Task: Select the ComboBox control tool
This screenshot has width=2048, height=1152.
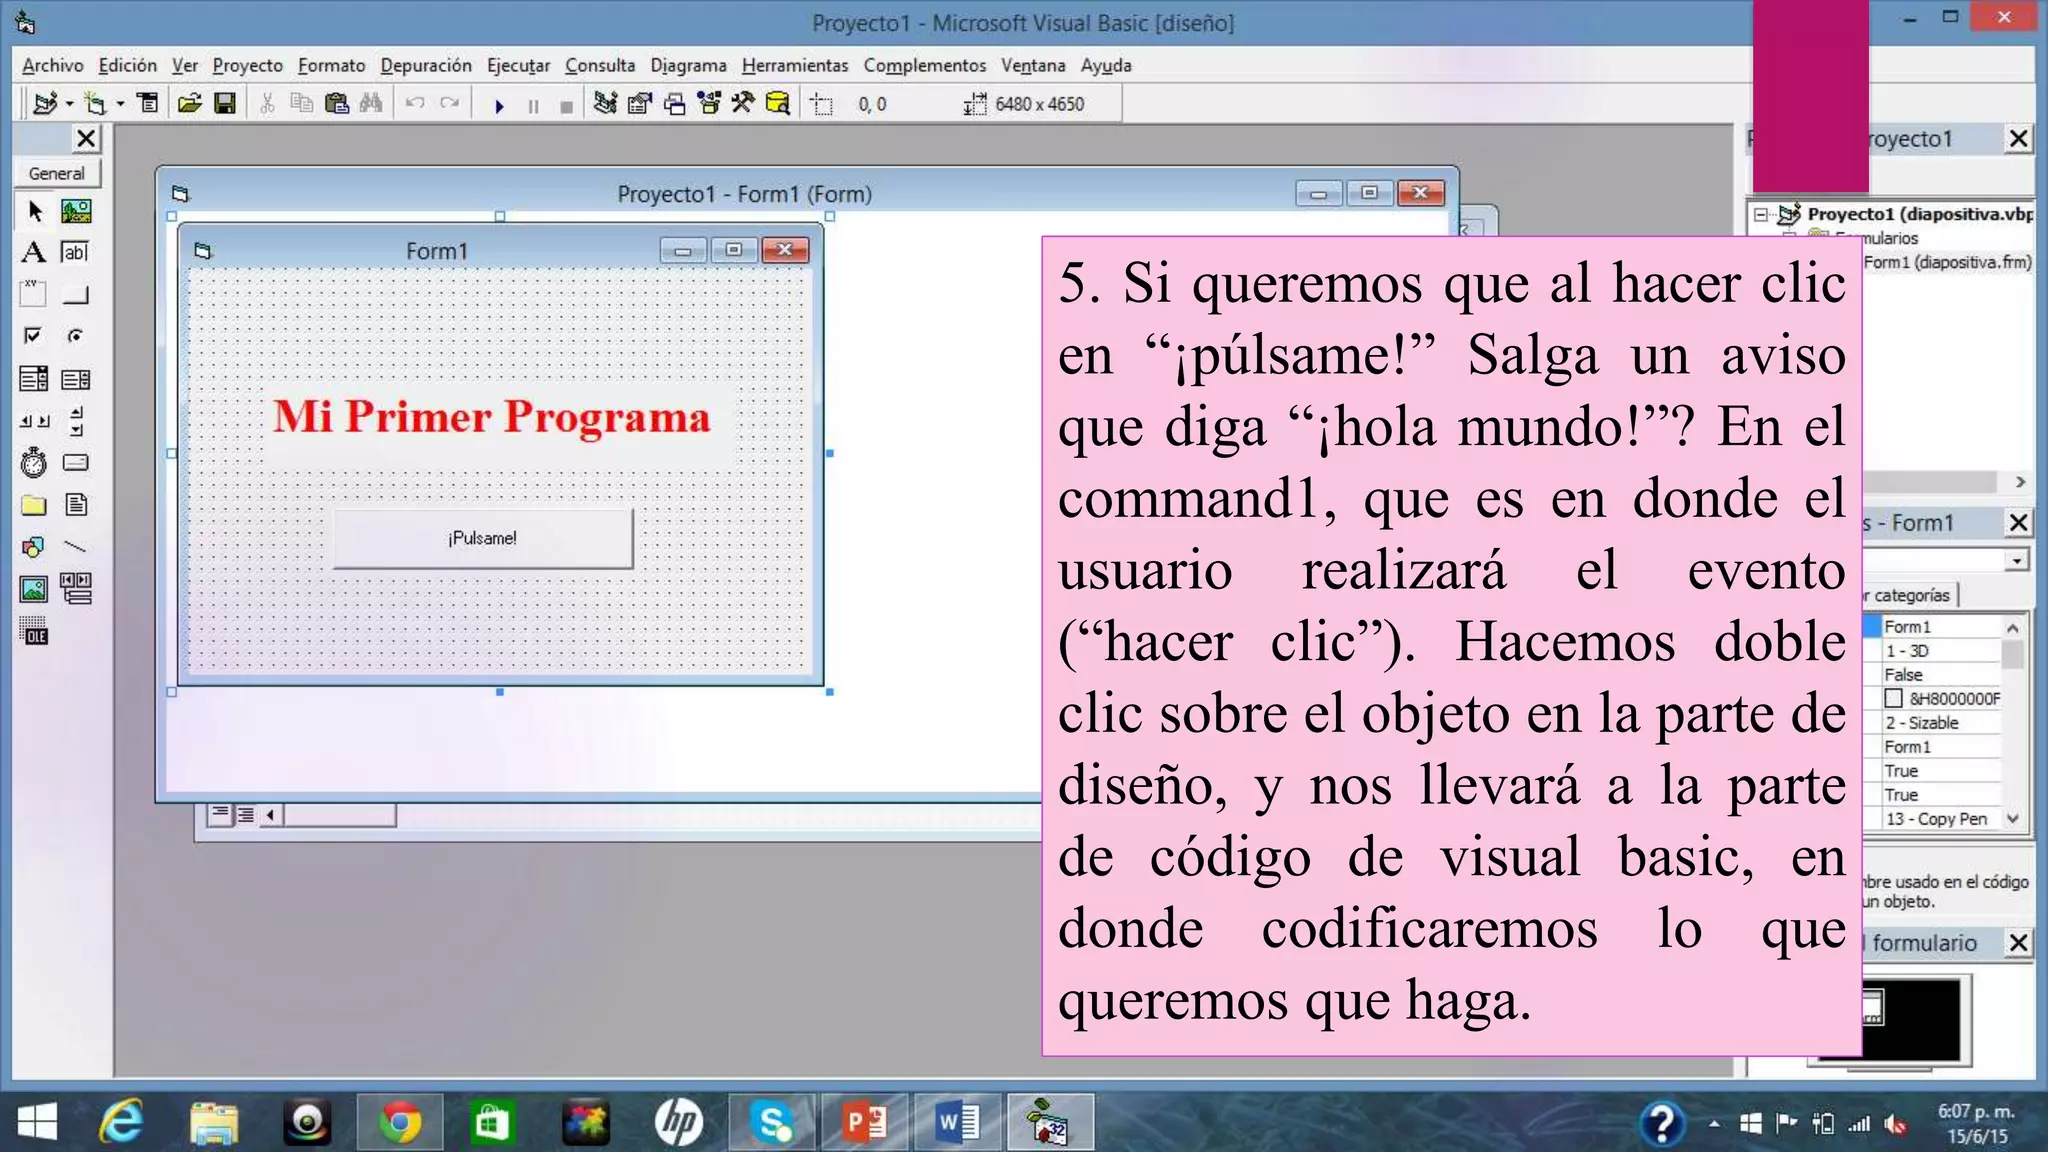Action: (x=33, y=379)
